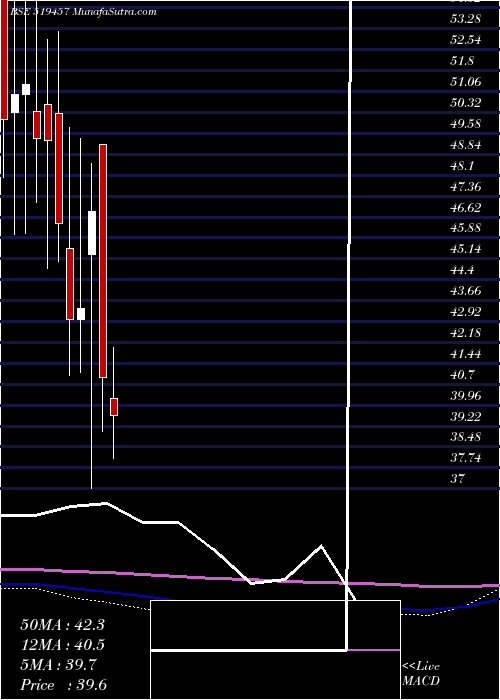
Task: Click the 45.14 price axis label
Action: click(x=466, y=249)
